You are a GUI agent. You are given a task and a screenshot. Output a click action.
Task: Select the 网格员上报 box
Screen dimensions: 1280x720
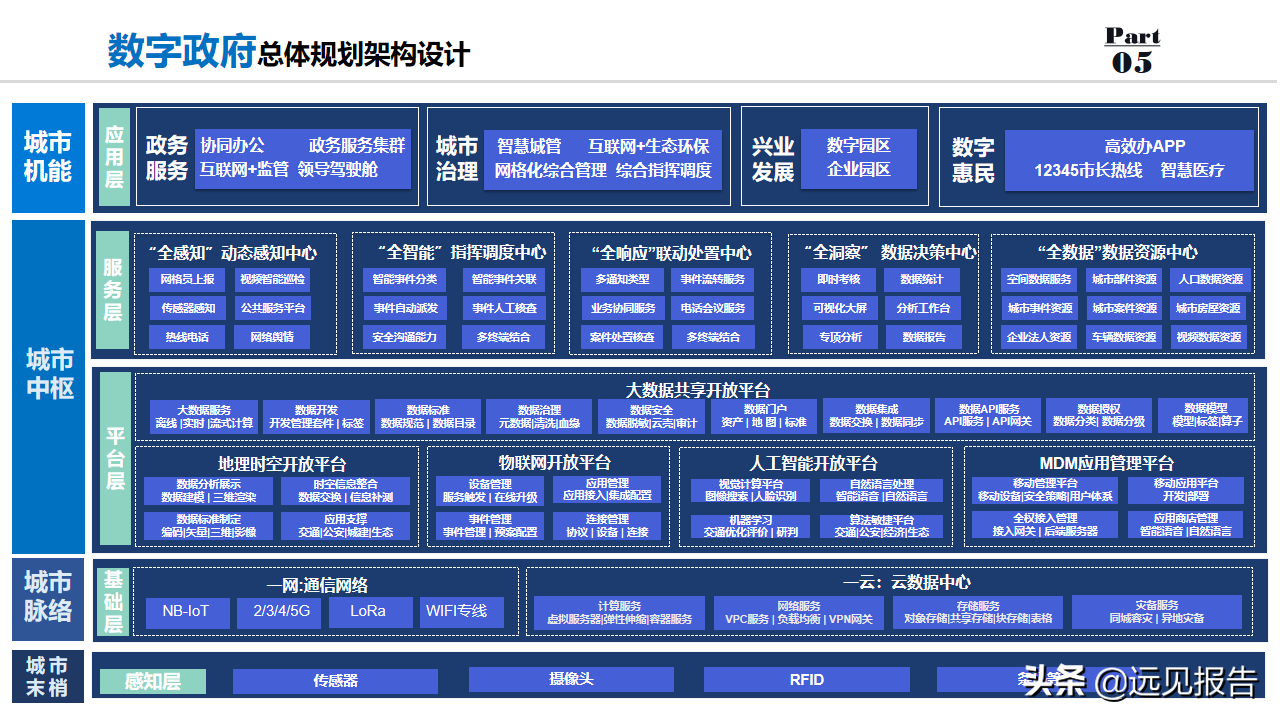click(x=188, y=279)
